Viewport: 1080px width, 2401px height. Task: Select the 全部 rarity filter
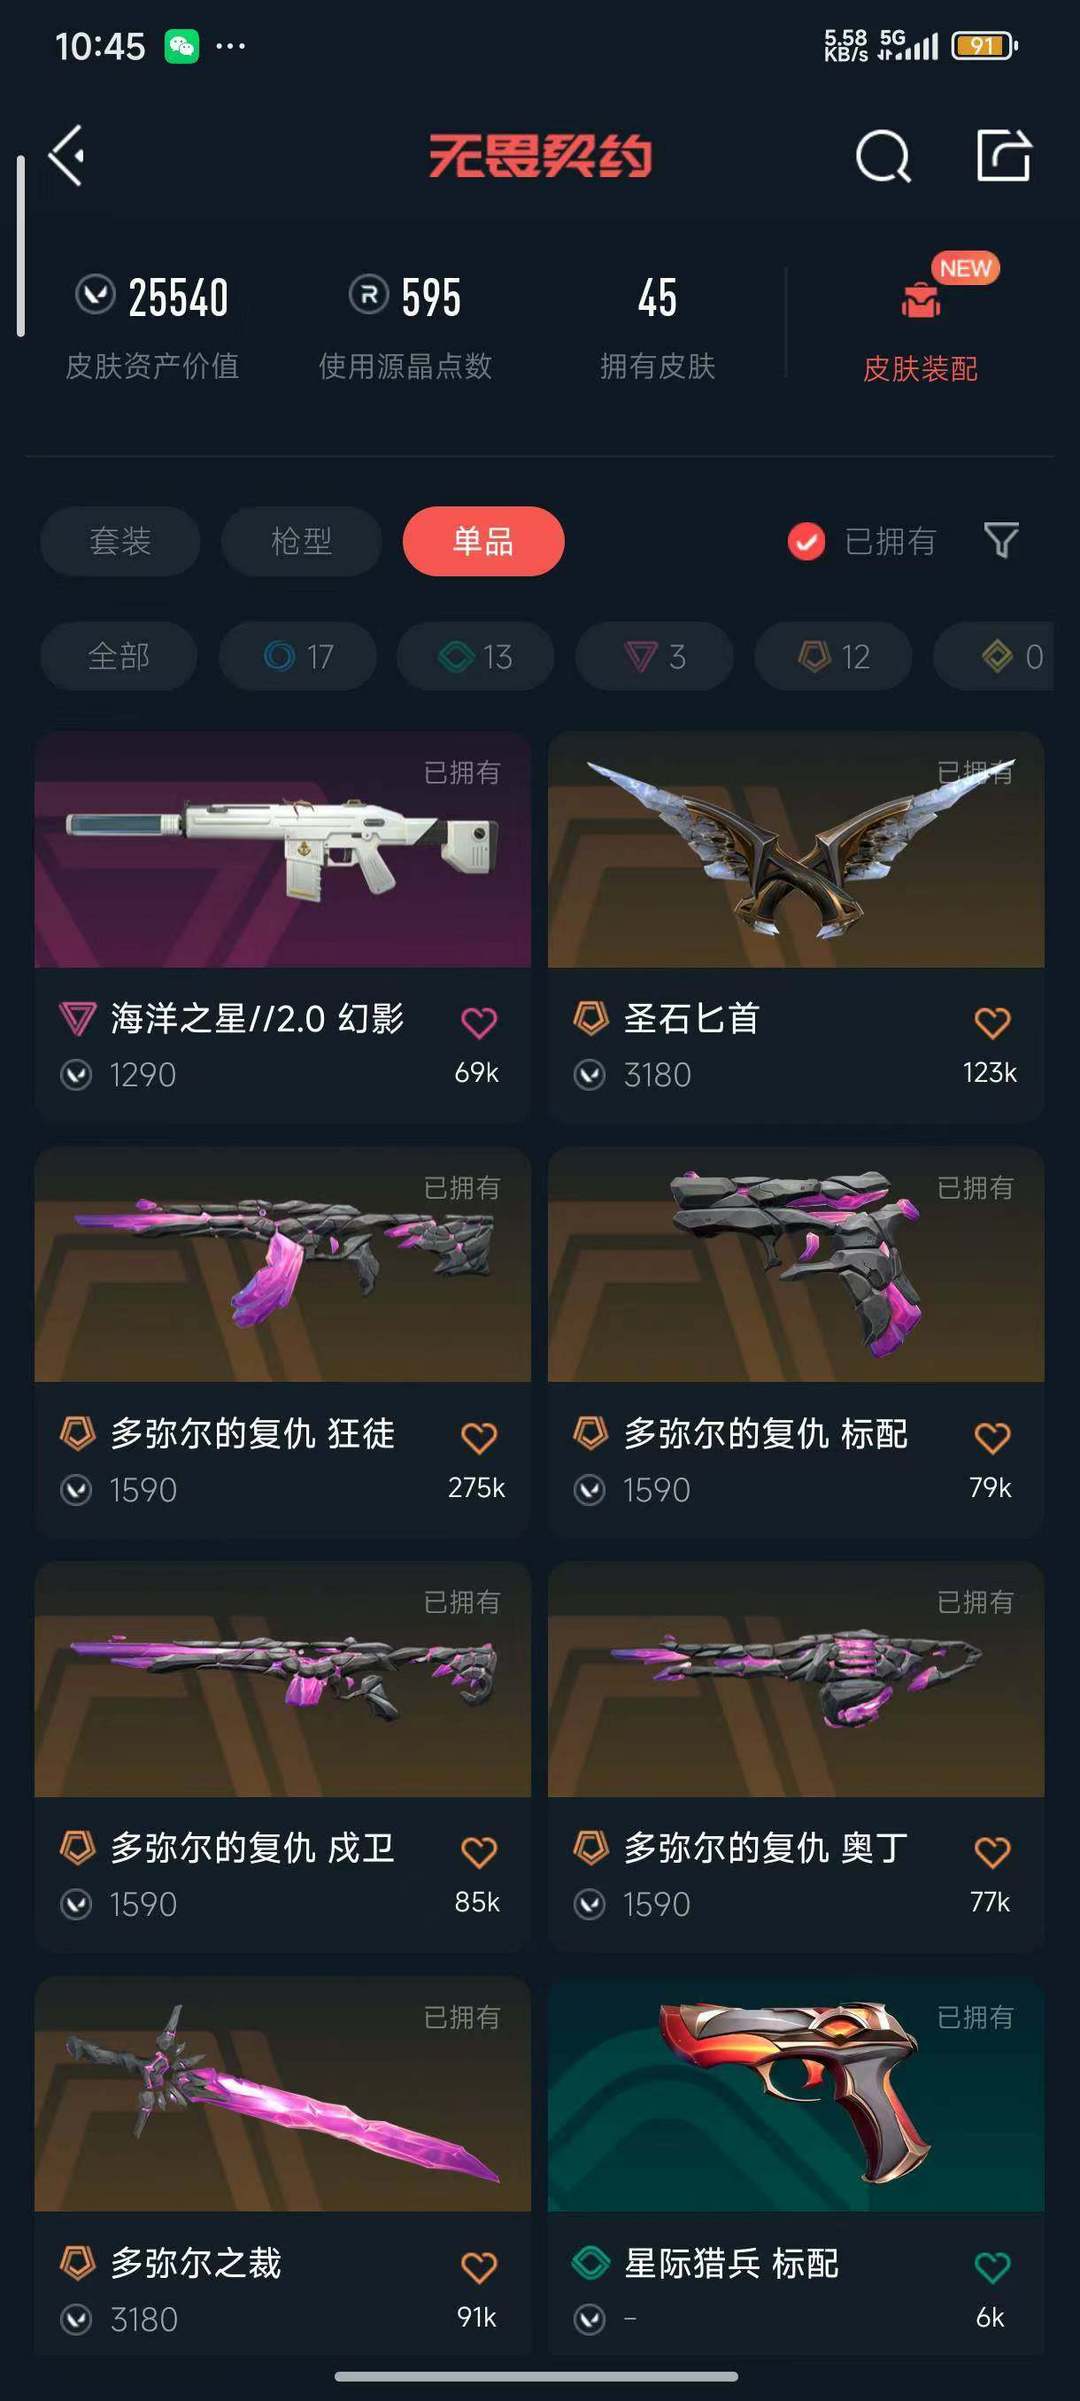(119, 656)
